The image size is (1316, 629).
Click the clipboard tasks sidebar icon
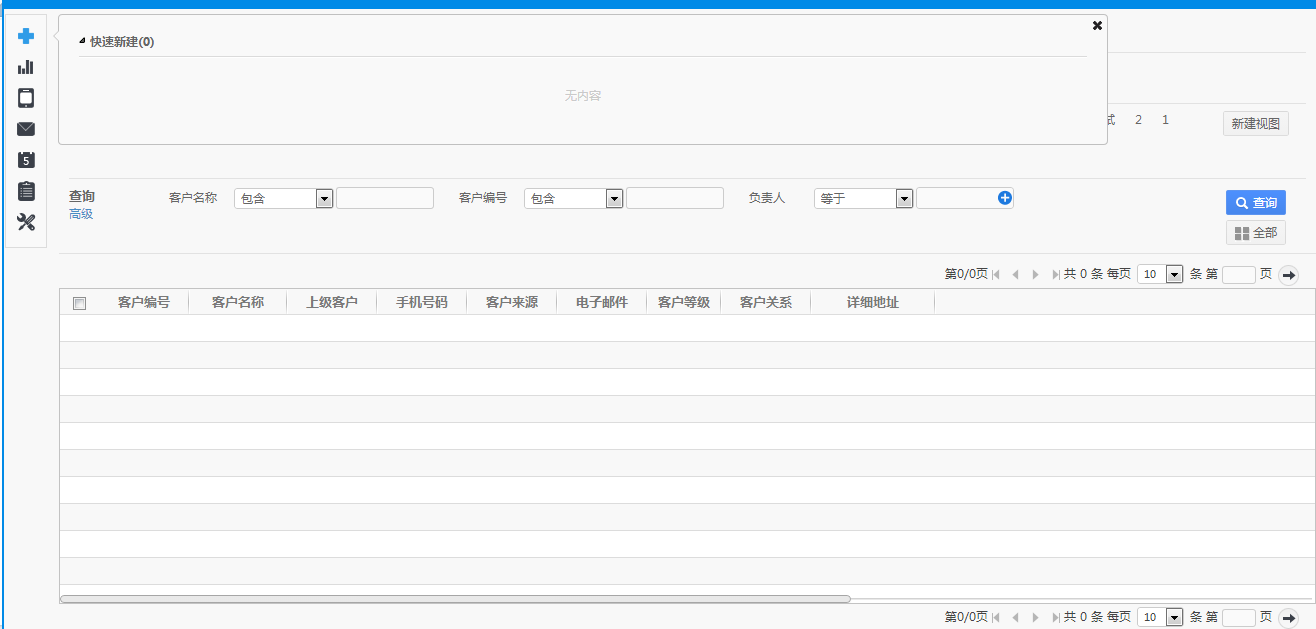(26, 191)
